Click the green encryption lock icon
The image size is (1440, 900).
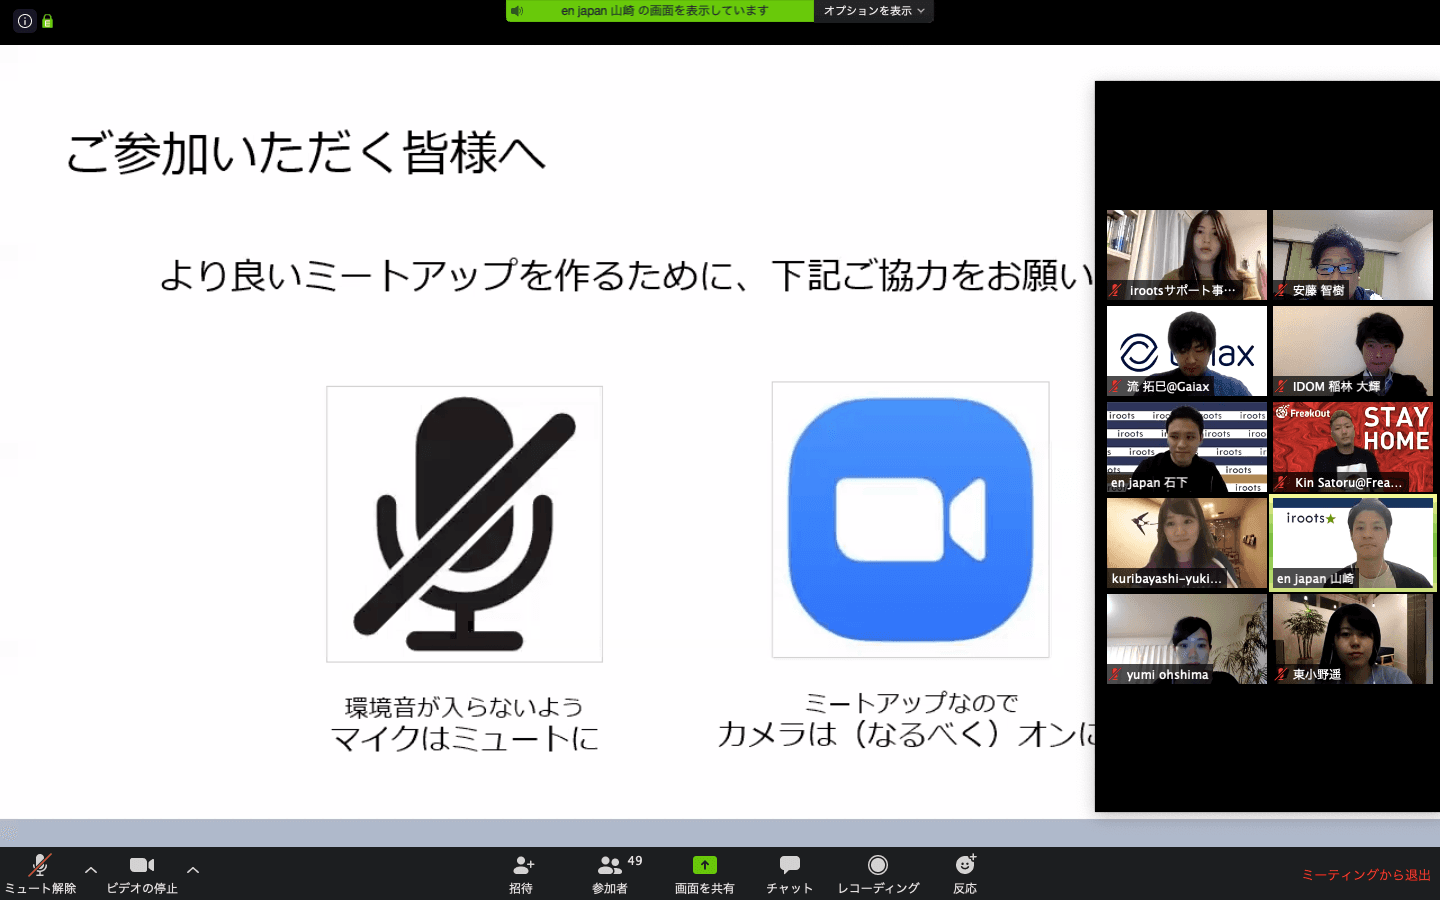tap(47, 21)
